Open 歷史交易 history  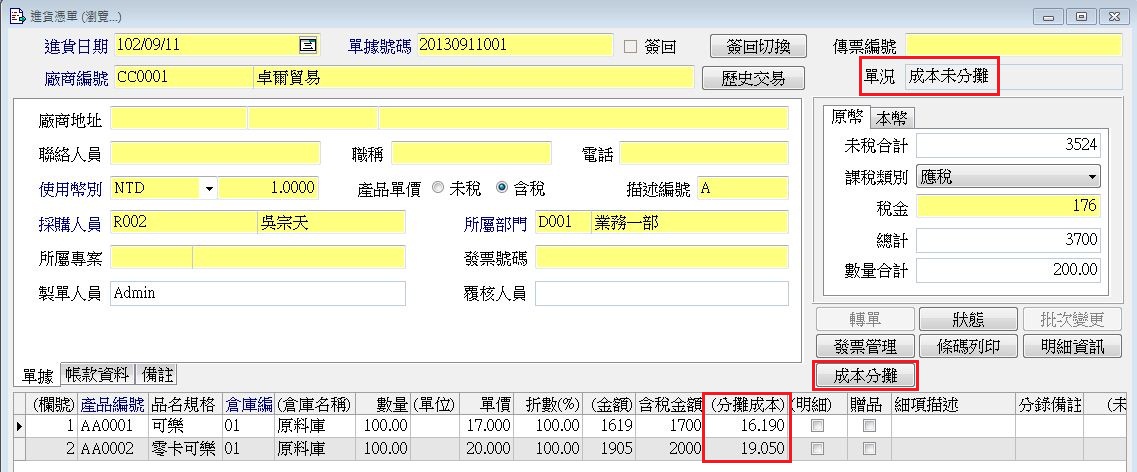coord(751,78)
